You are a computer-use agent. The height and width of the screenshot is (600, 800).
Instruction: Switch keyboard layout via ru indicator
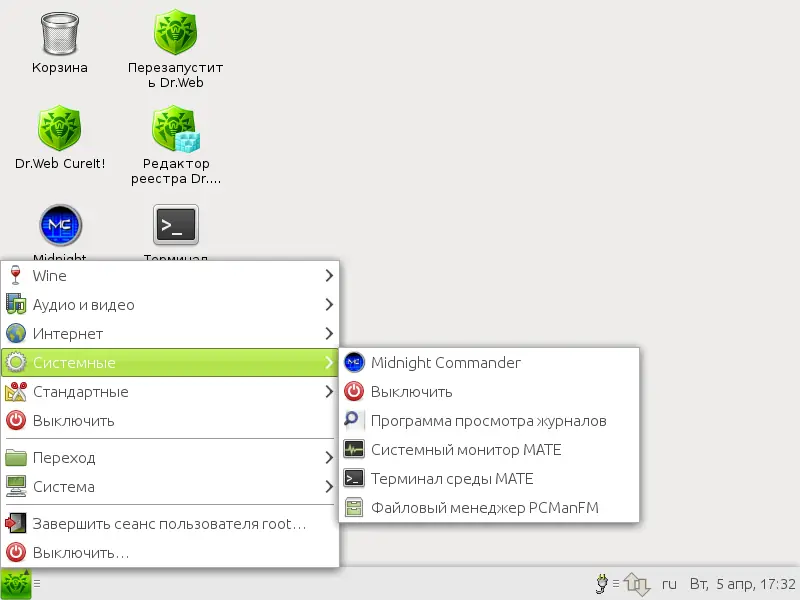[x=669, y=584]
